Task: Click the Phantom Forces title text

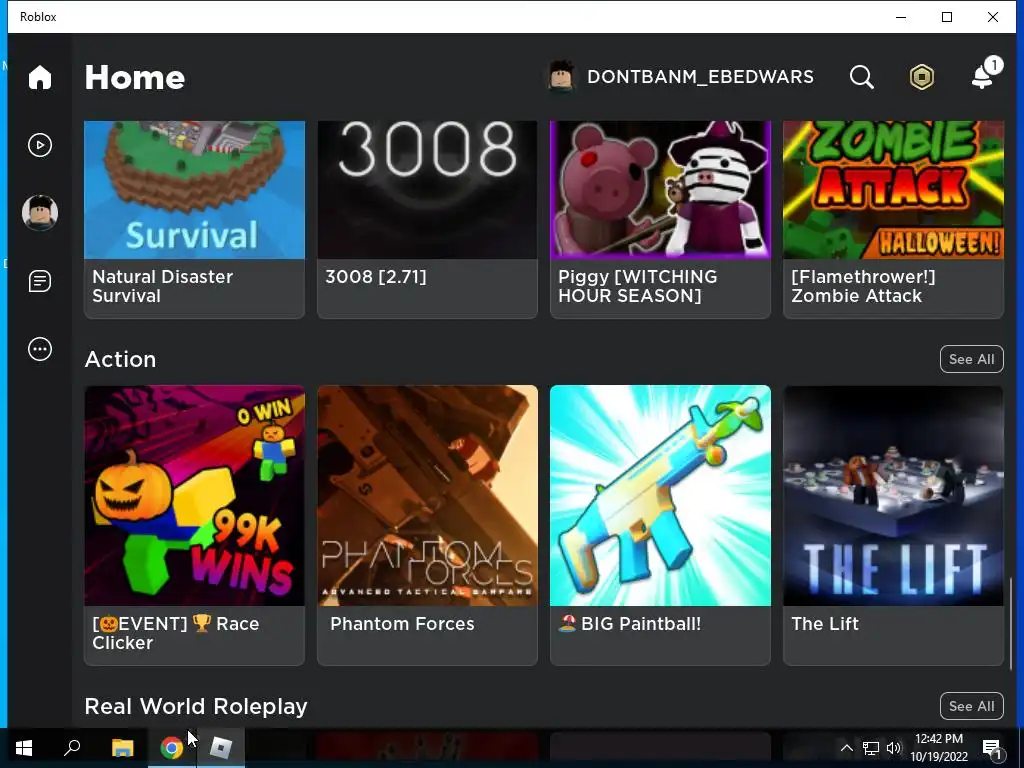Action: (402, 624)
